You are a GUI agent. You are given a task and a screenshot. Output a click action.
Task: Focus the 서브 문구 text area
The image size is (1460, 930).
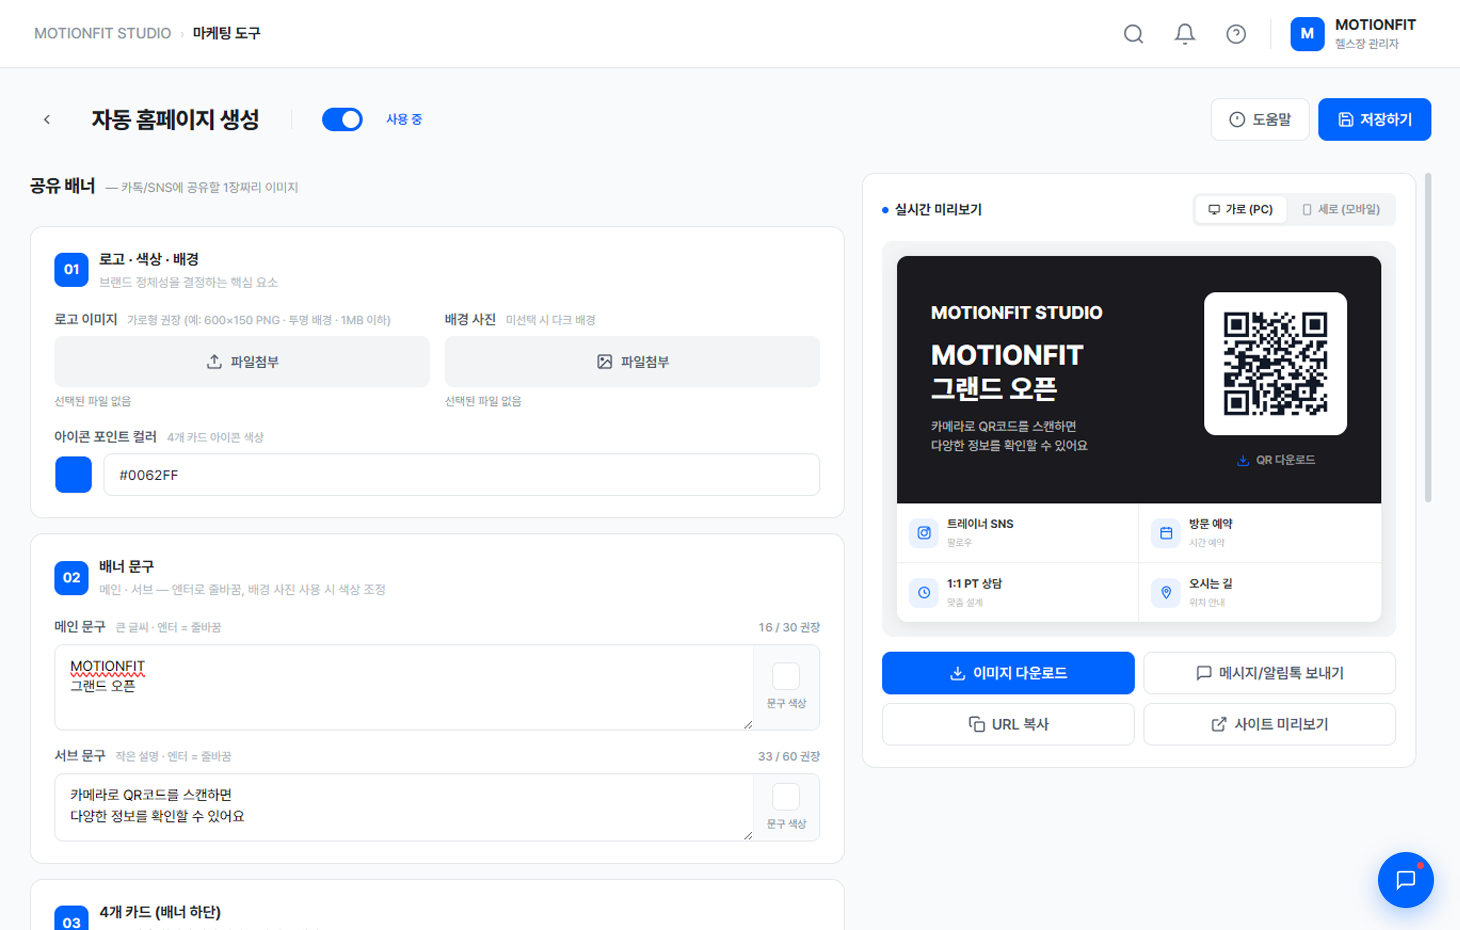(x=404, y=807)
